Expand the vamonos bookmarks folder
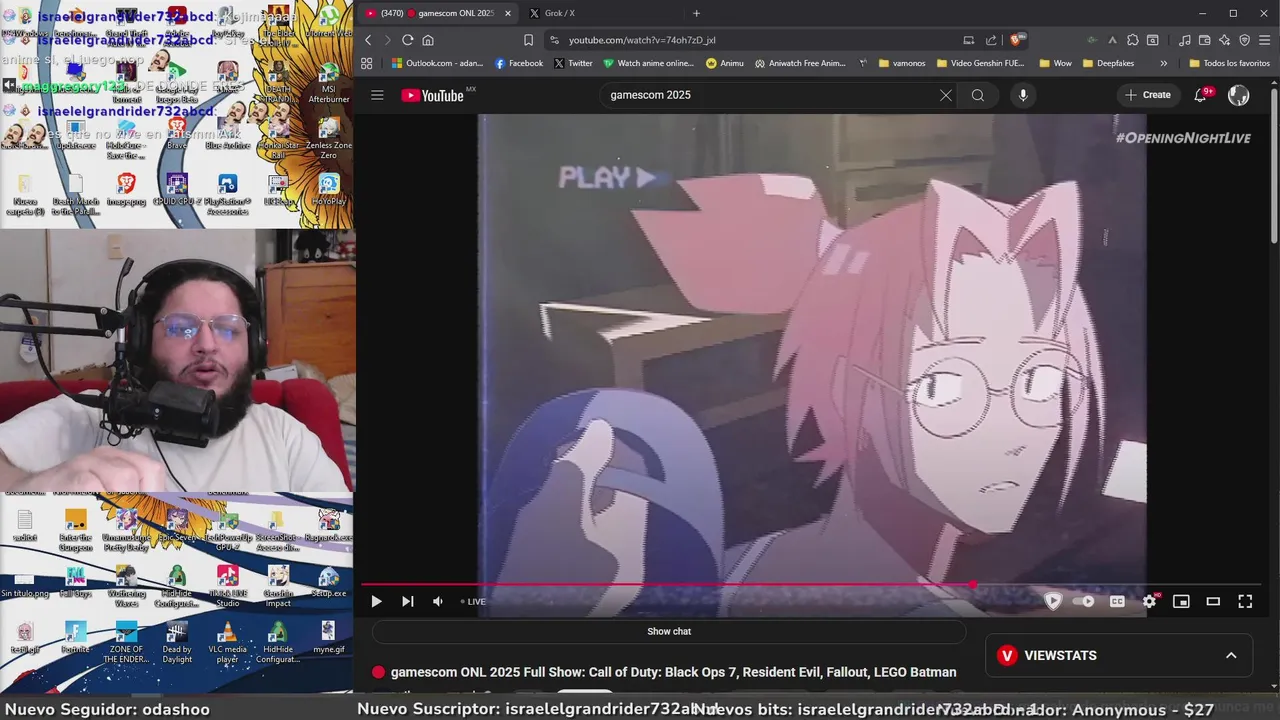This screenshot has height=720, width=1280. pyautogui.click(x=902, y=63)
